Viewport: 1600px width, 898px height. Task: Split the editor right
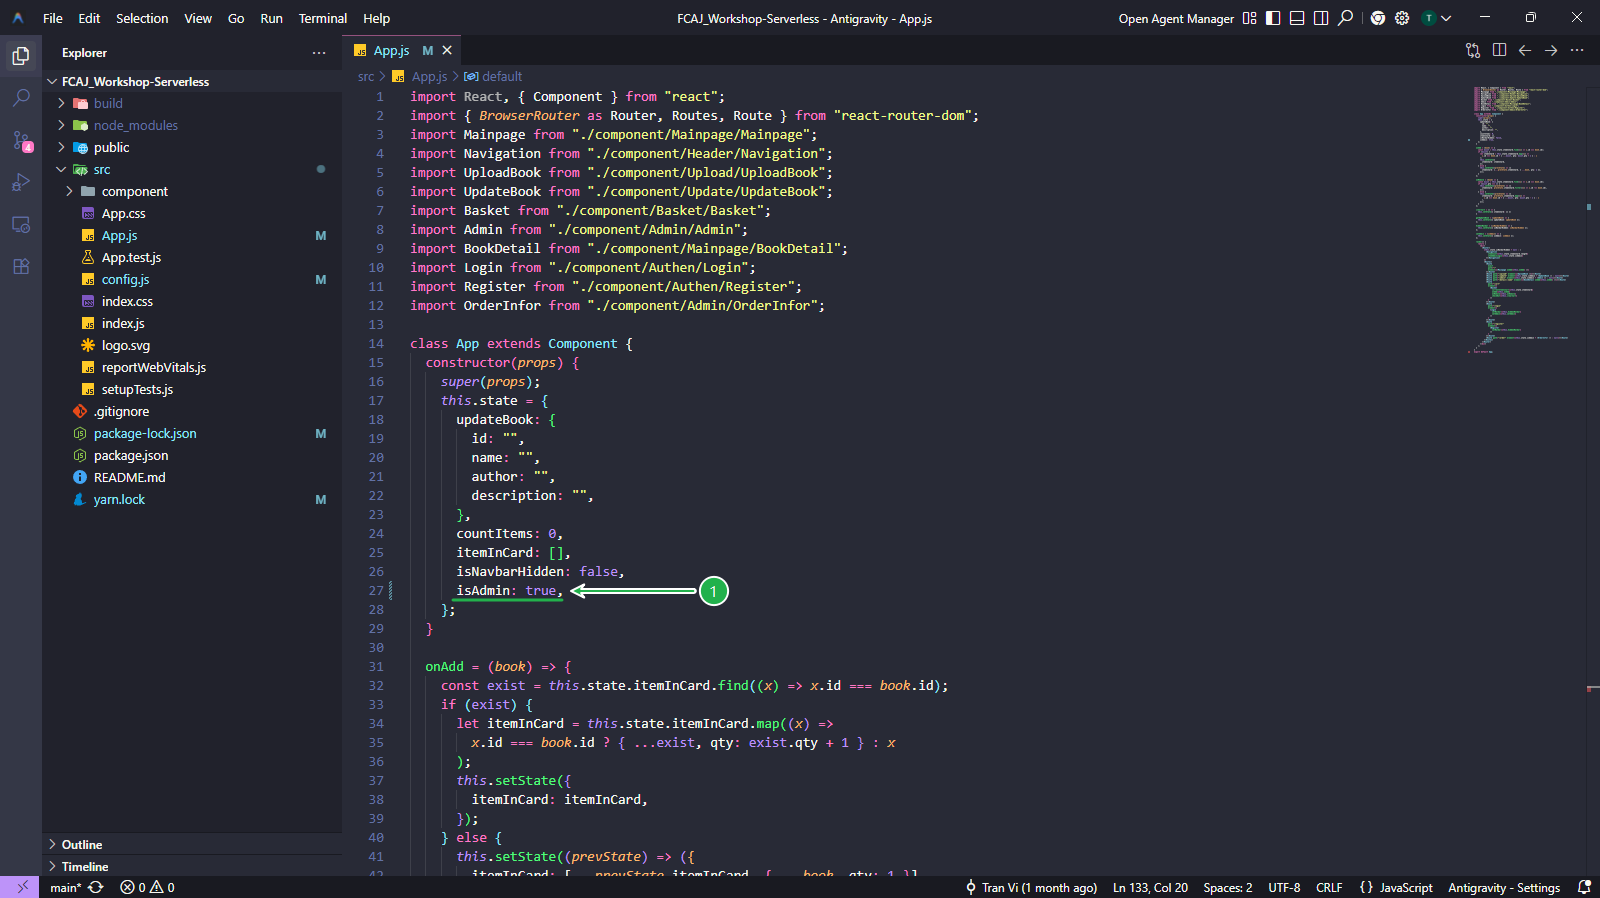point(1499,50)
